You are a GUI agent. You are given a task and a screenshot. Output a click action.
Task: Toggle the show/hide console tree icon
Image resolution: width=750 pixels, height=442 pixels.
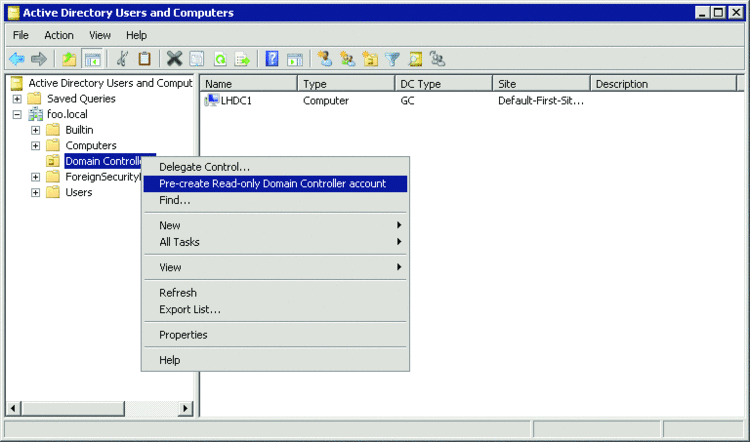pos(92,59)
